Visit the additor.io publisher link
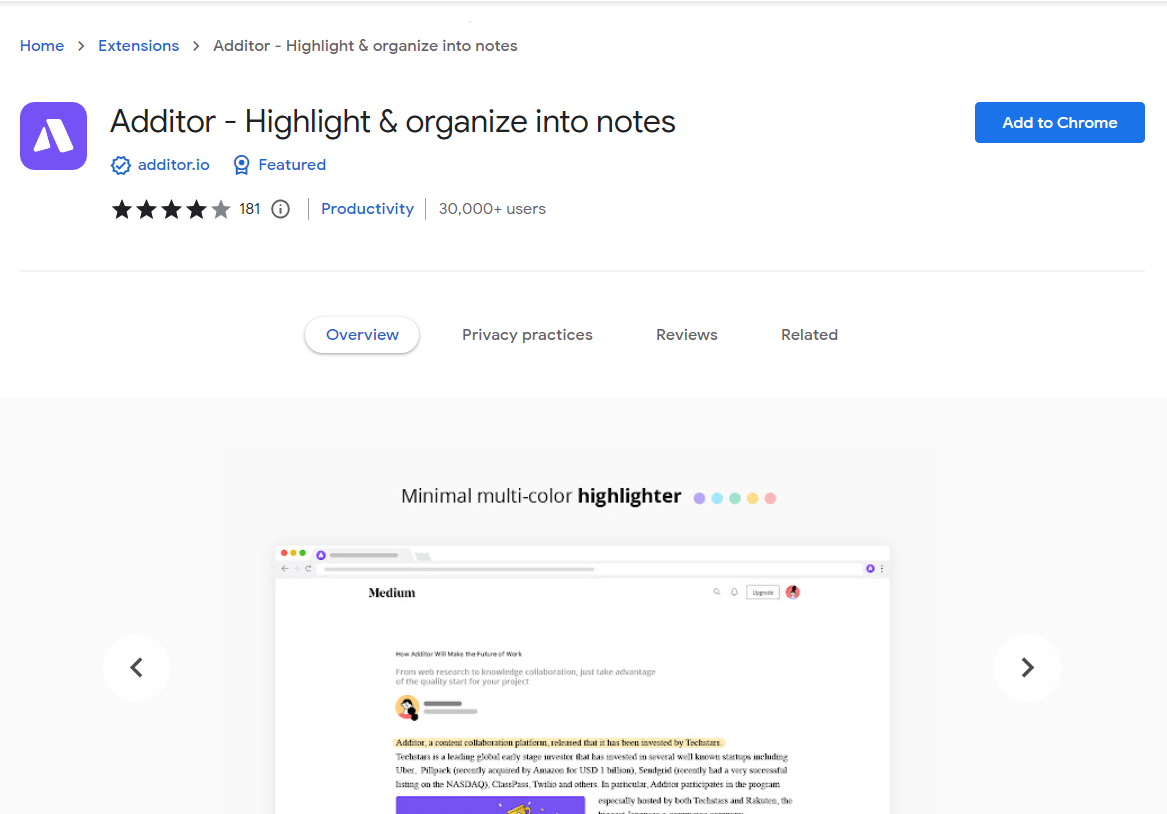 (172, 165)
